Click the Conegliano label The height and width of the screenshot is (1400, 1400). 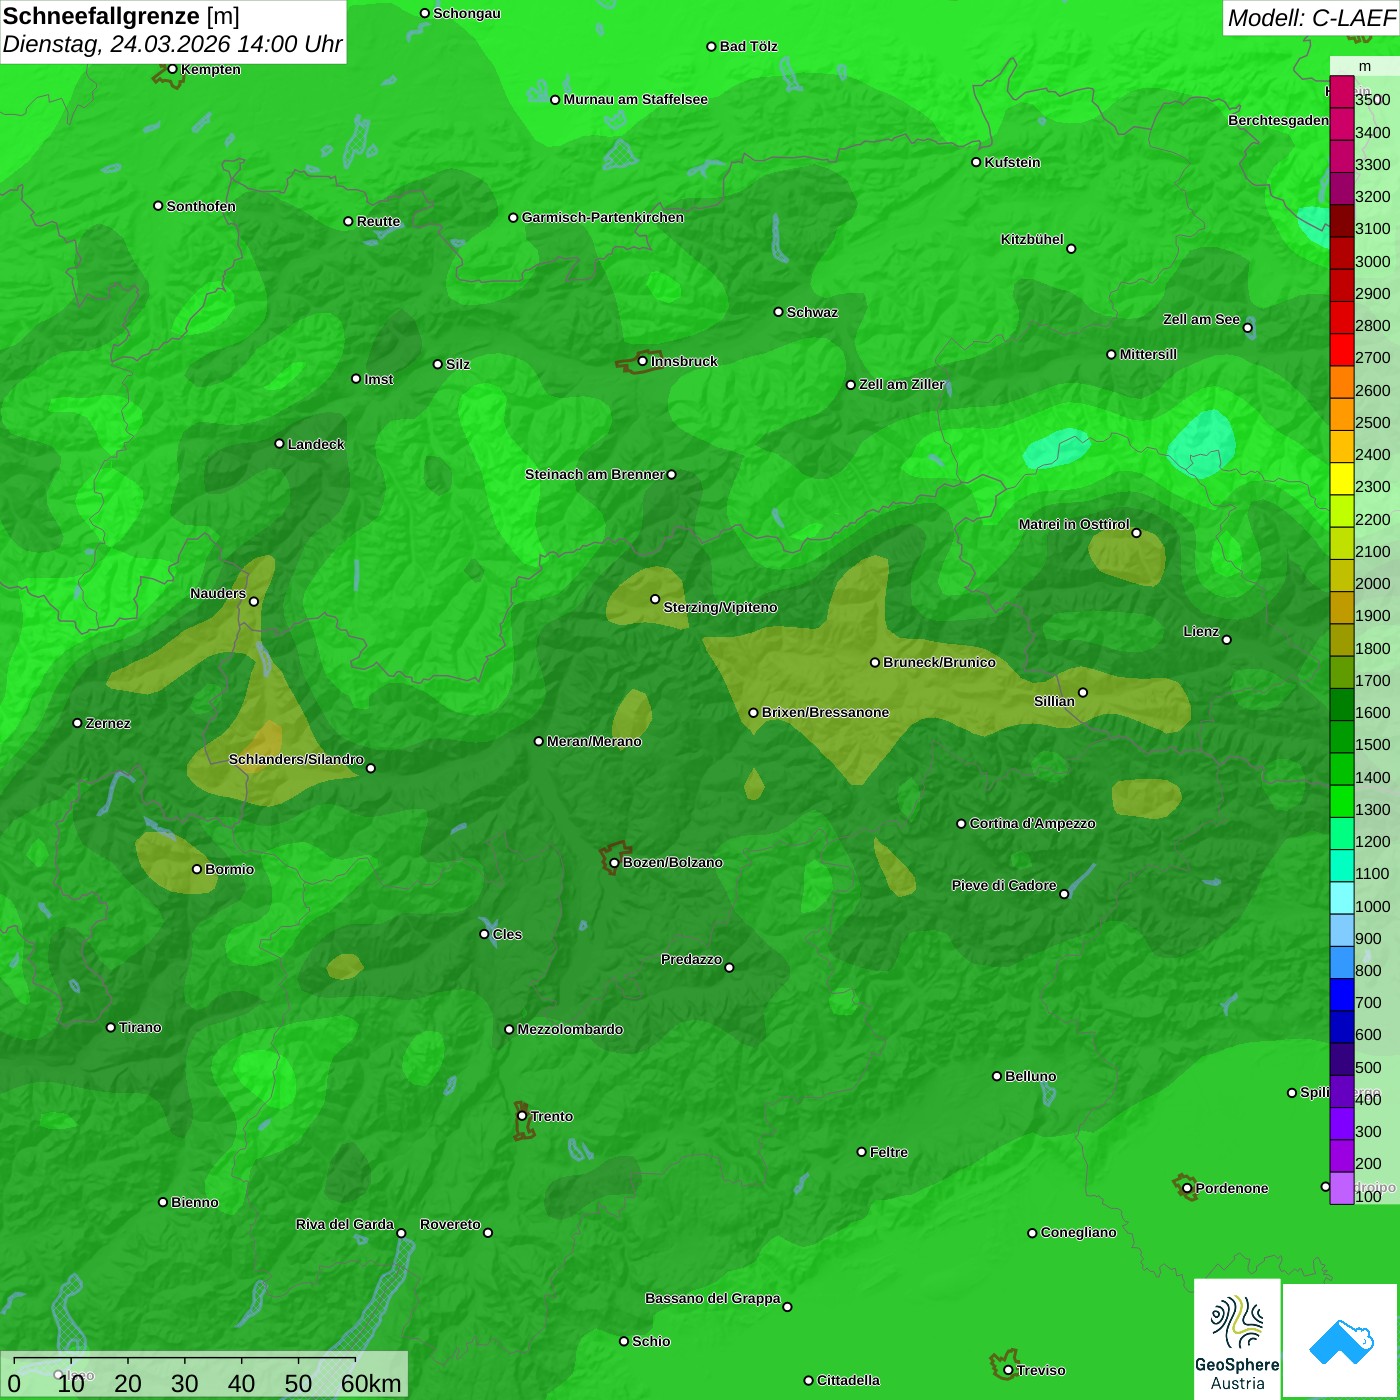pos(1079,1232)
